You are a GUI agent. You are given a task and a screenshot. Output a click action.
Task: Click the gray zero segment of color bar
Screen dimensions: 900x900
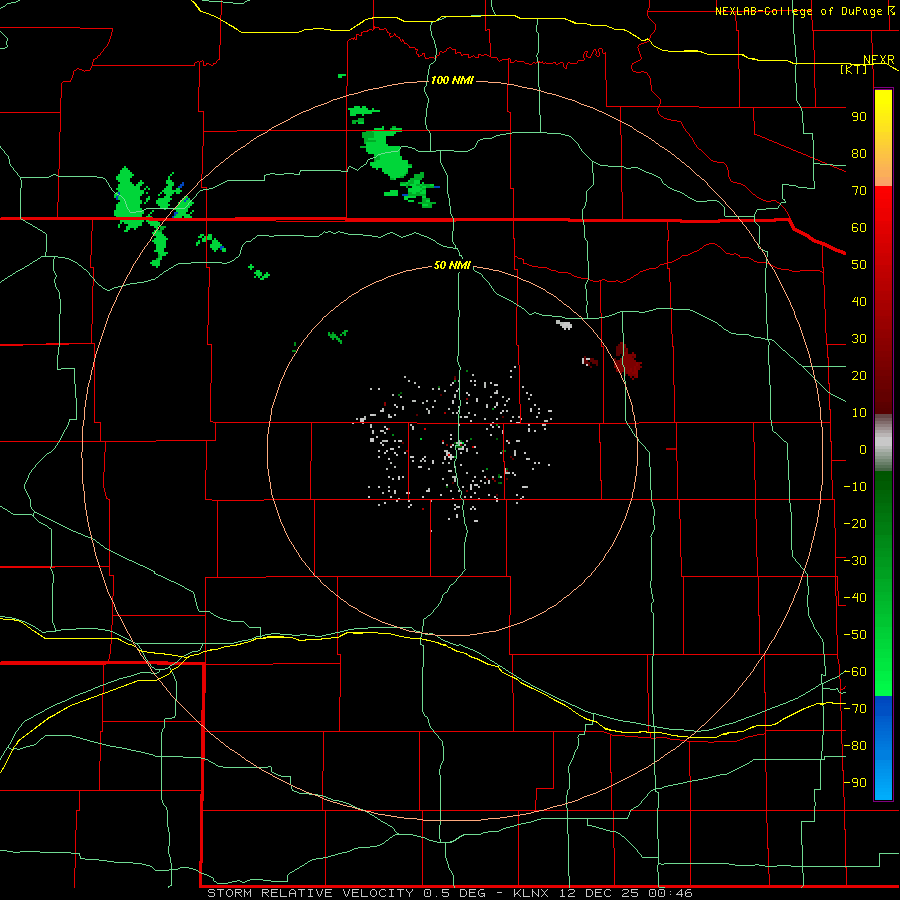pos(883,443)
